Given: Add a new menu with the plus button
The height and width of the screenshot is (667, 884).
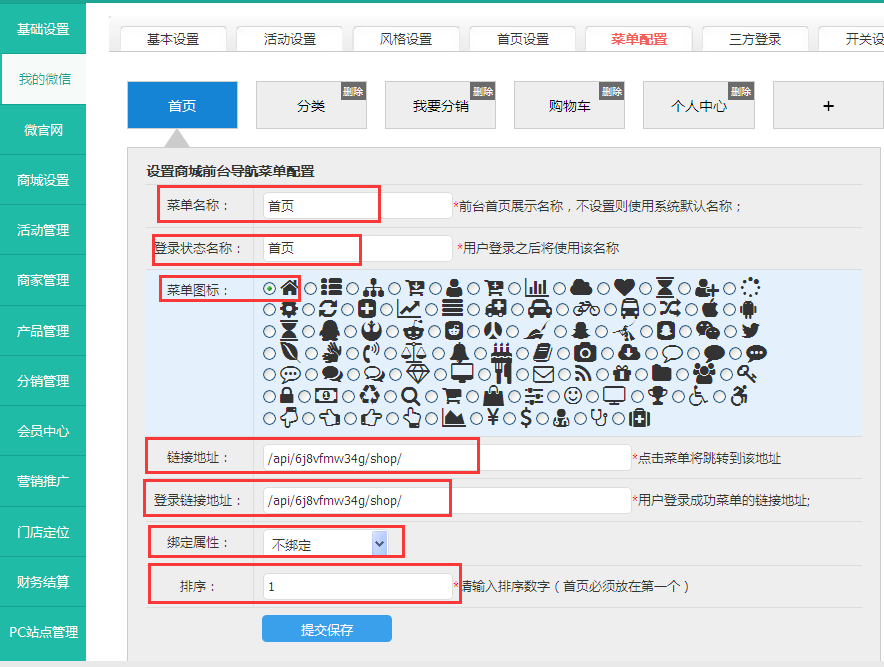Looking at the screenshot, I should (827, 105).
